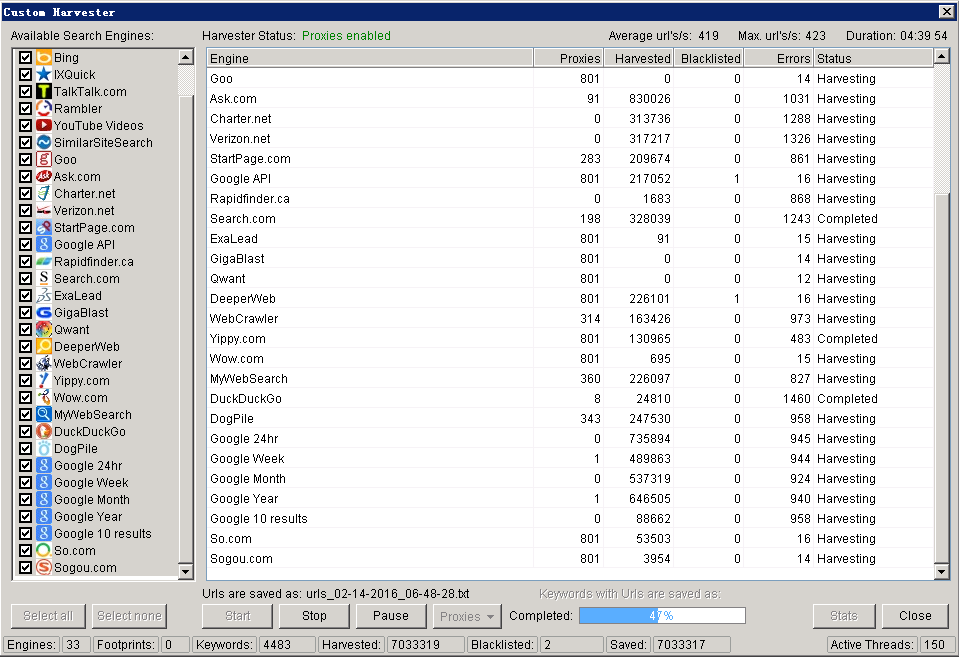This screenshot has width=959, height=657.
Task: Click the DuckDuckGo icon in engine list
Action: pos(43,431)
